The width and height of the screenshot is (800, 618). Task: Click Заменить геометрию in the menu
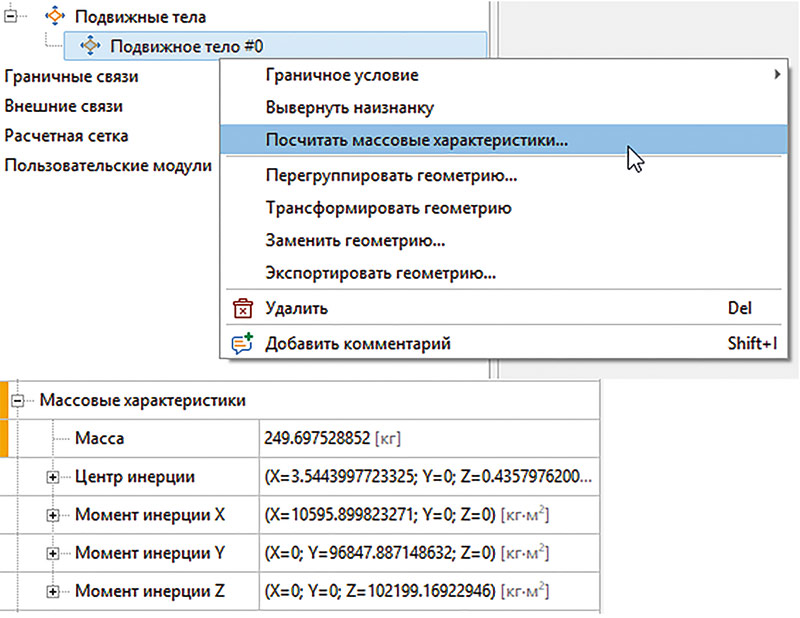tap(355, 241)
